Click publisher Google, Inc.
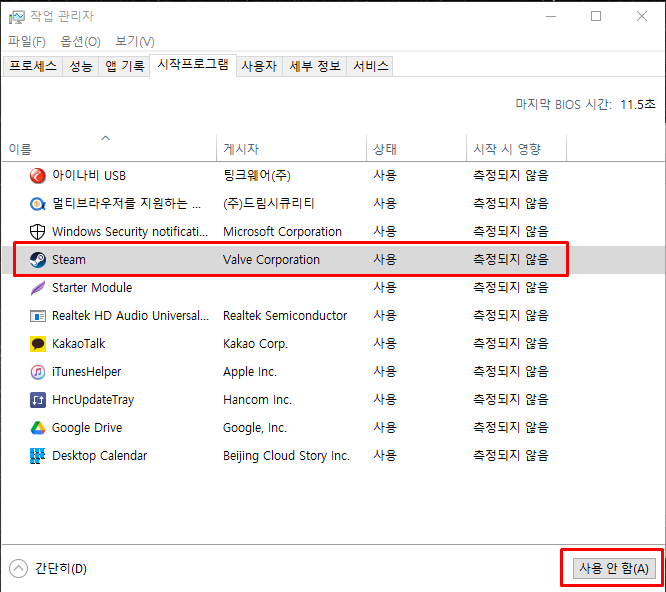The height and width of the screenshot is (592, 666). [x=255, y=428]
